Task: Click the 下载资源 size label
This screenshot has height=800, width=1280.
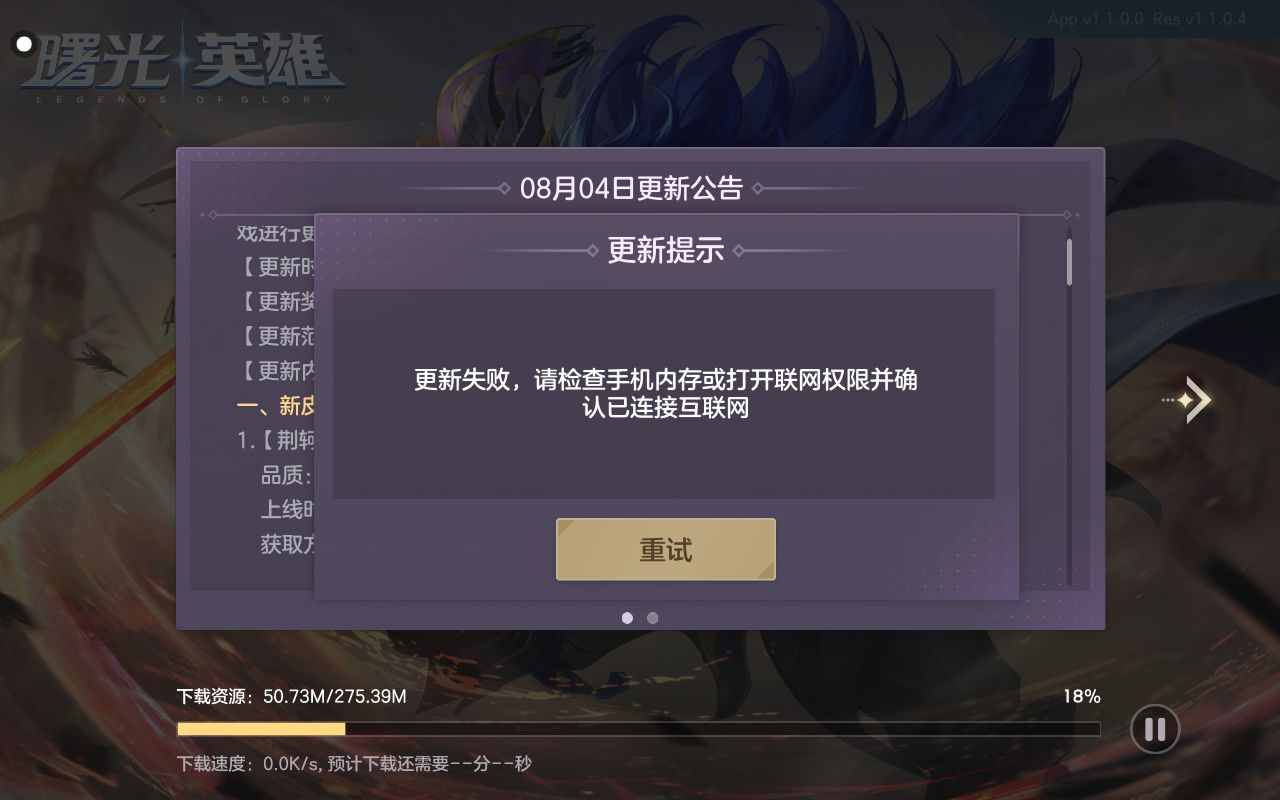Action: point(292,696)
